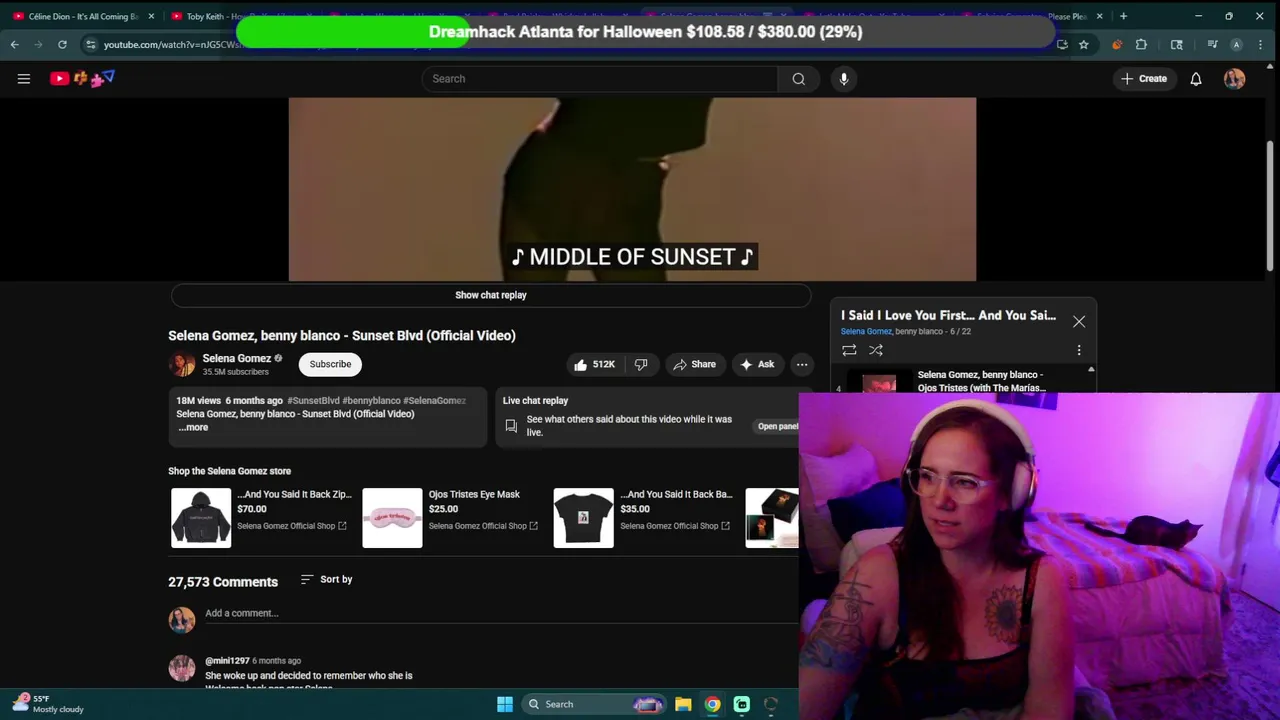Click Show chat replay

491,295
